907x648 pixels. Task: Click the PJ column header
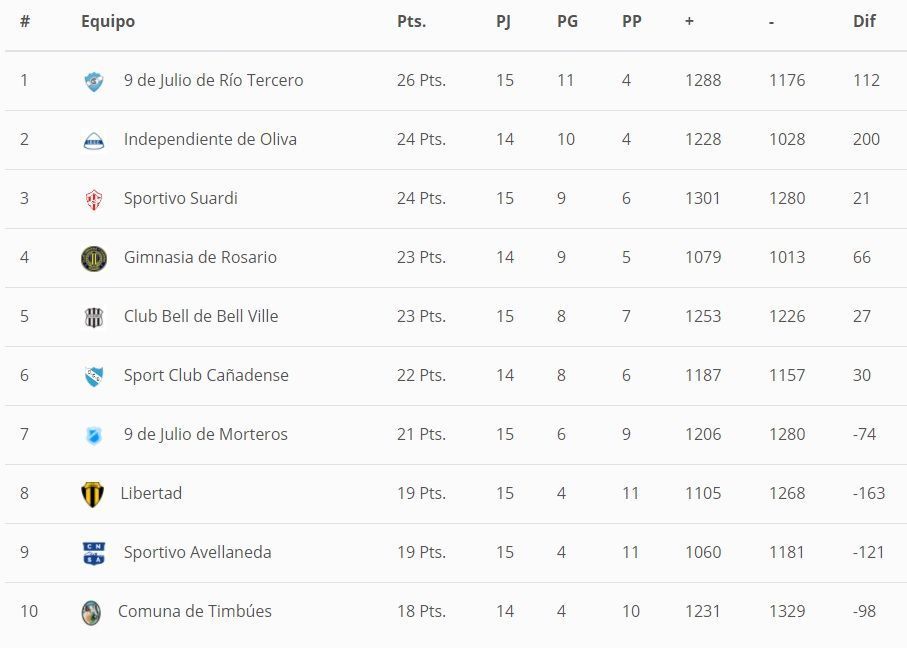(x=503, y=21)
